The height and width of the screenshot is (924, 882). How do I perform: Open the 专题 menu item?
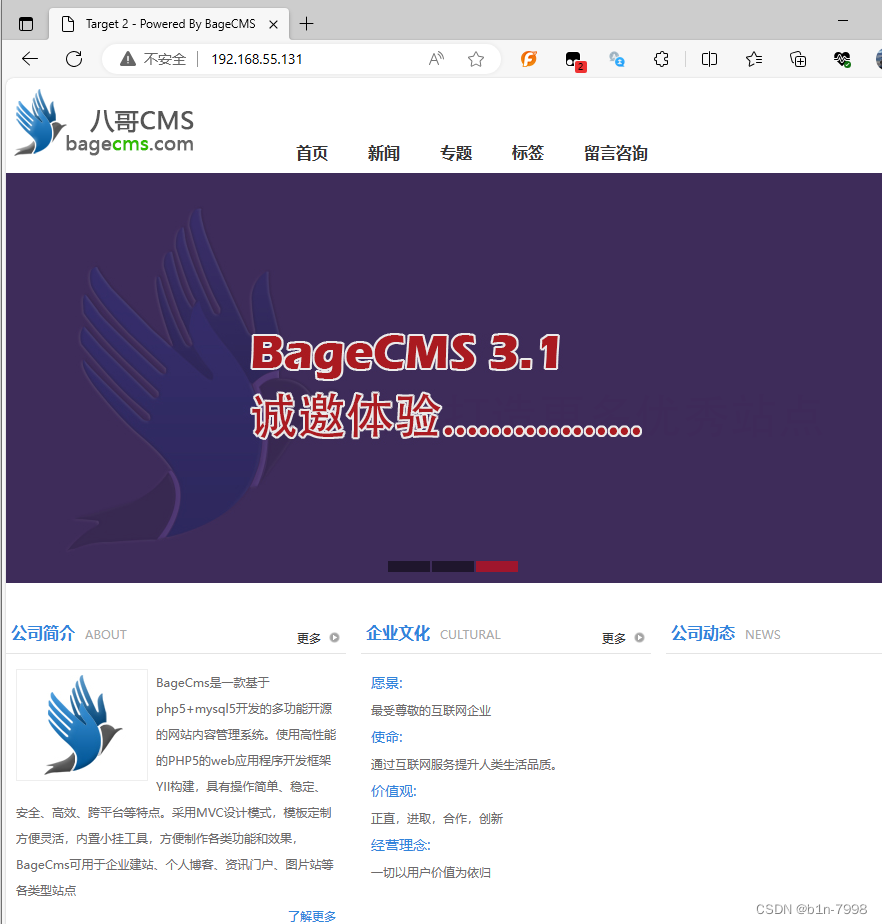coord(456,153)
